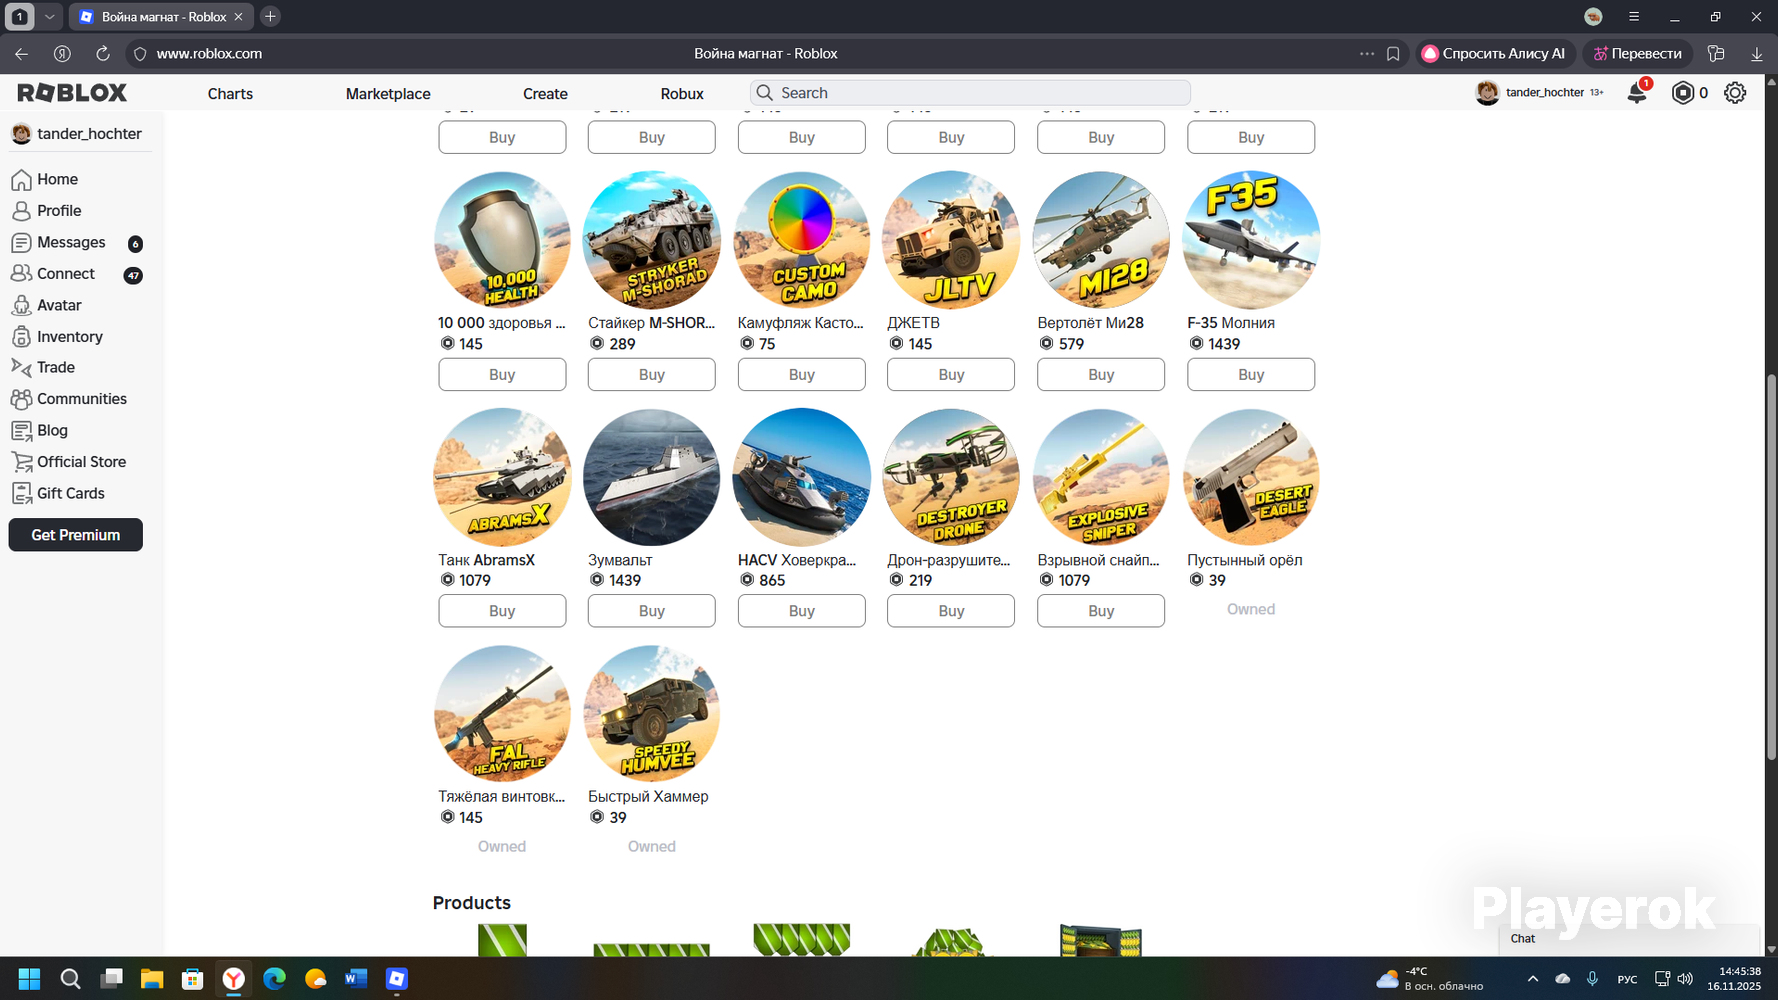Viewport: 1778px width, 1000px height.
Task: Buy the 10 000 здоровья pass
Action: 502,374
